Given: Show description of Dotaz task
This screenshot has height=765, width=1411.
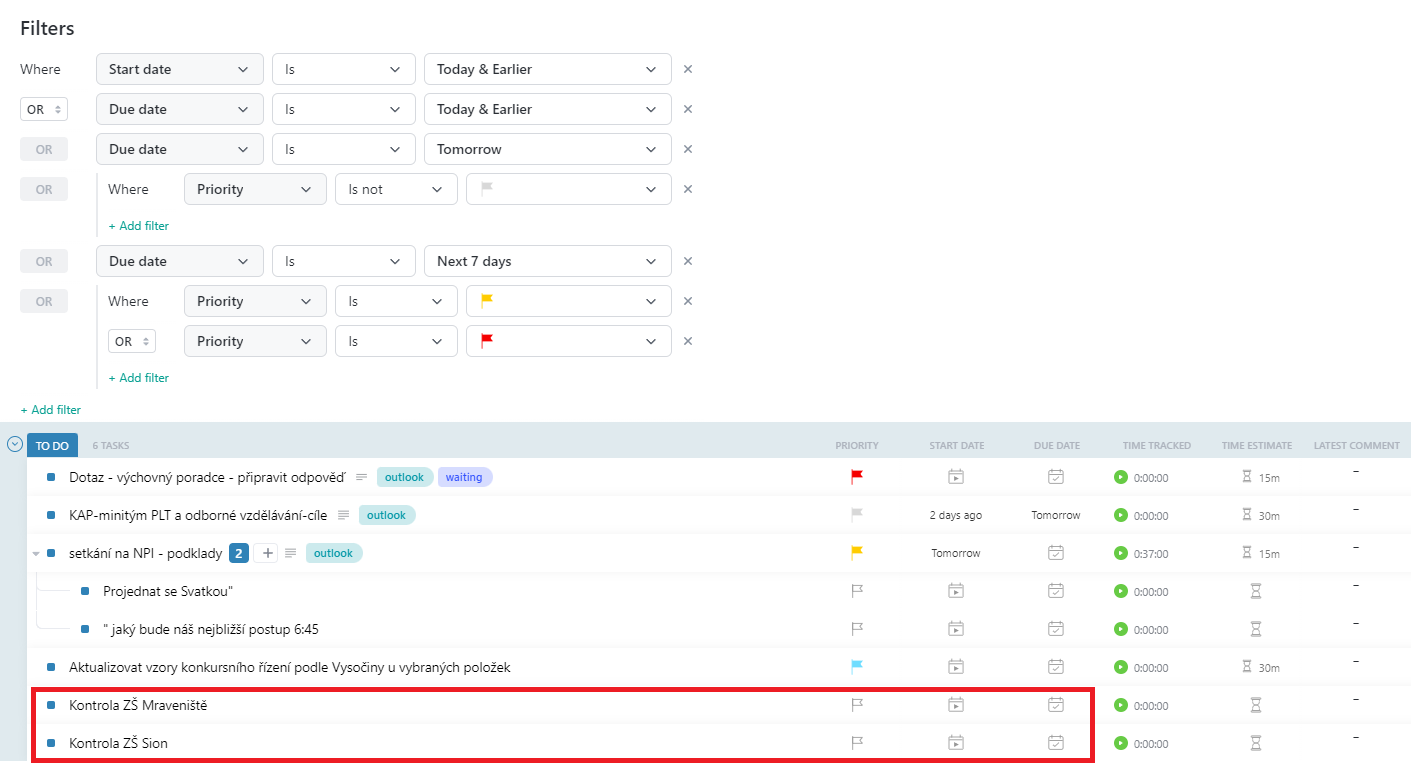Looking at the screenshot, I should 362,477.
